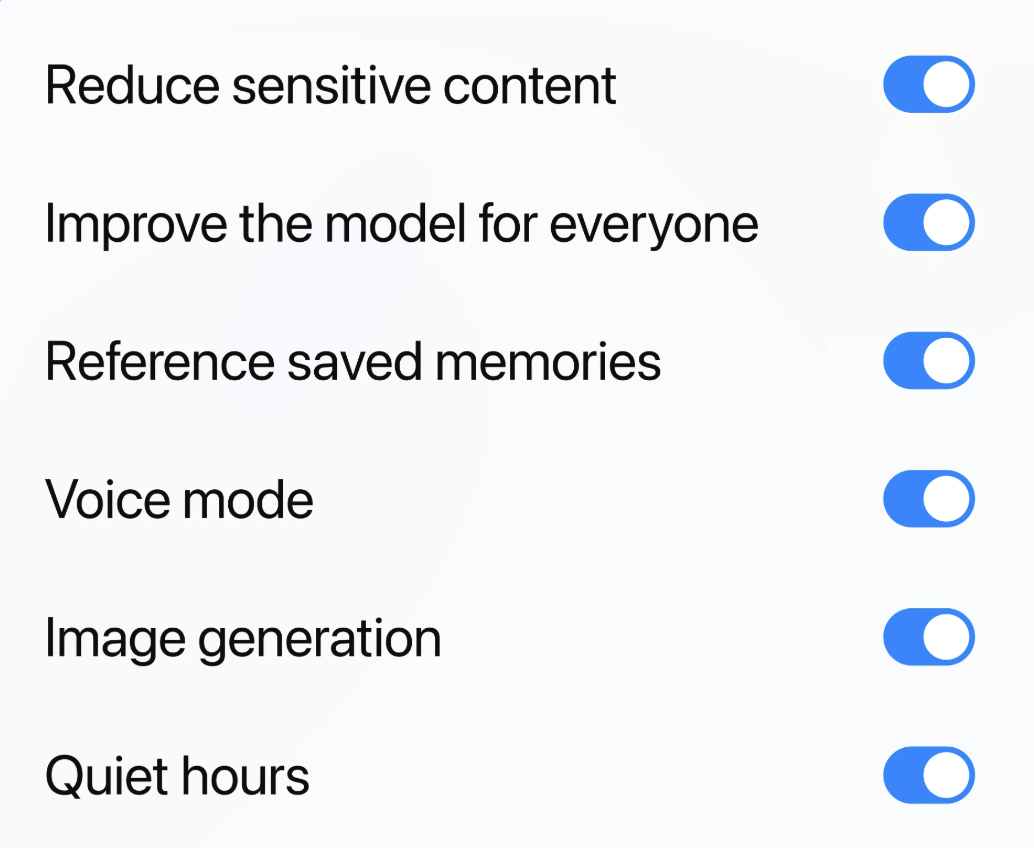The image size is (1034, 848).
Task: Click knob of Improve the model switch
Action: [947, 223]
